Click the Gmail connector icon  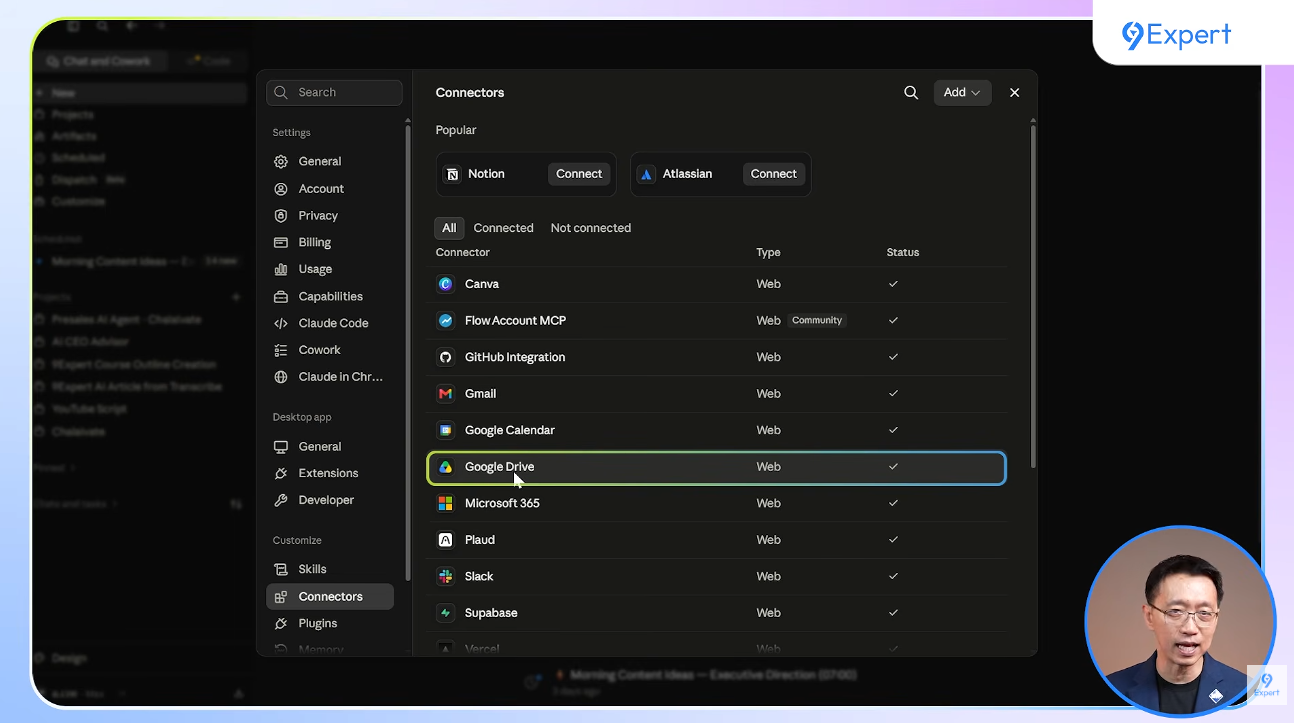coord(446,394)
